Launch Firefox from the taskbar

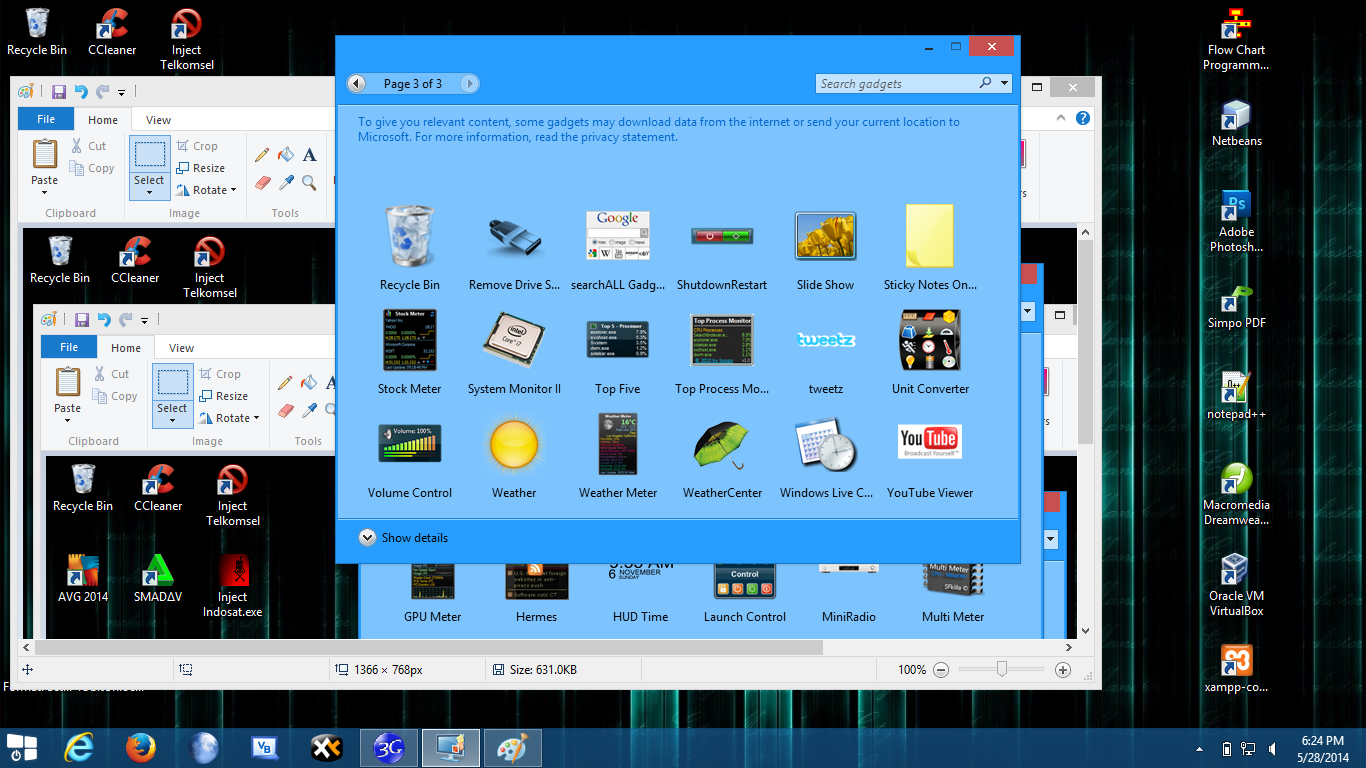tap(141, 748)
